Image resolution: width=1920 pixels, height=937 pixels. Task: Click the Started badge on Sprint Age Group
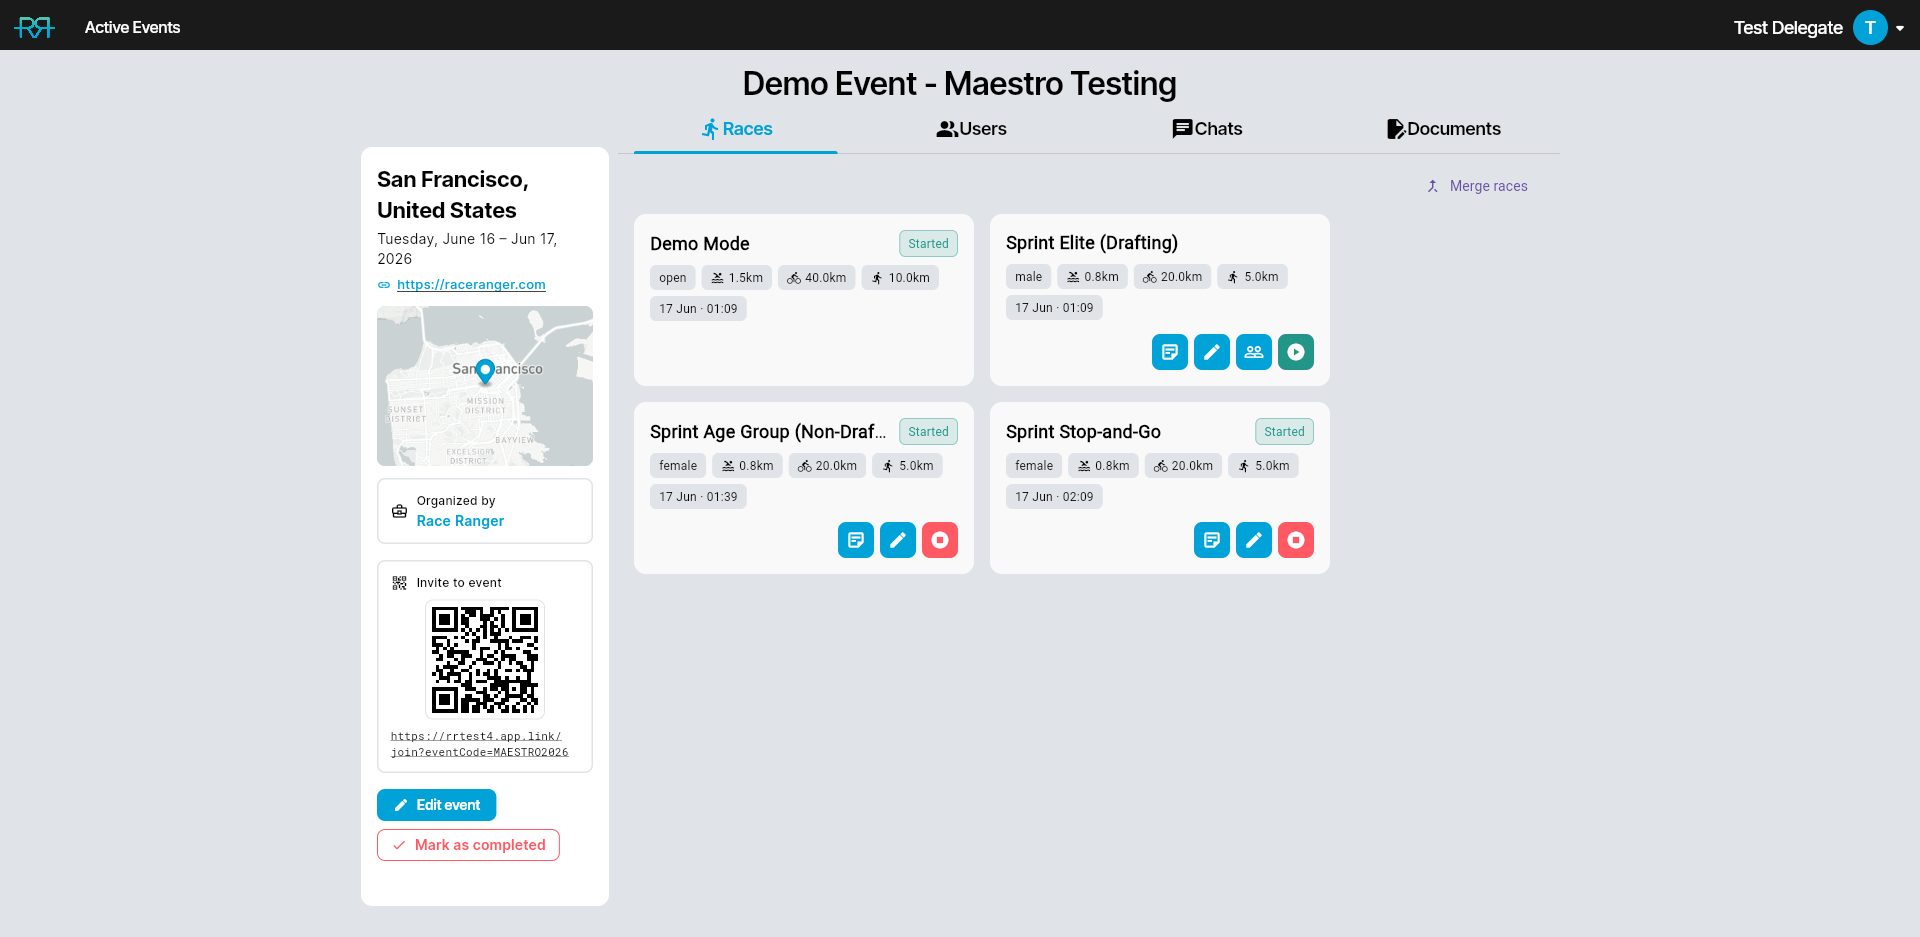[928, 432]
